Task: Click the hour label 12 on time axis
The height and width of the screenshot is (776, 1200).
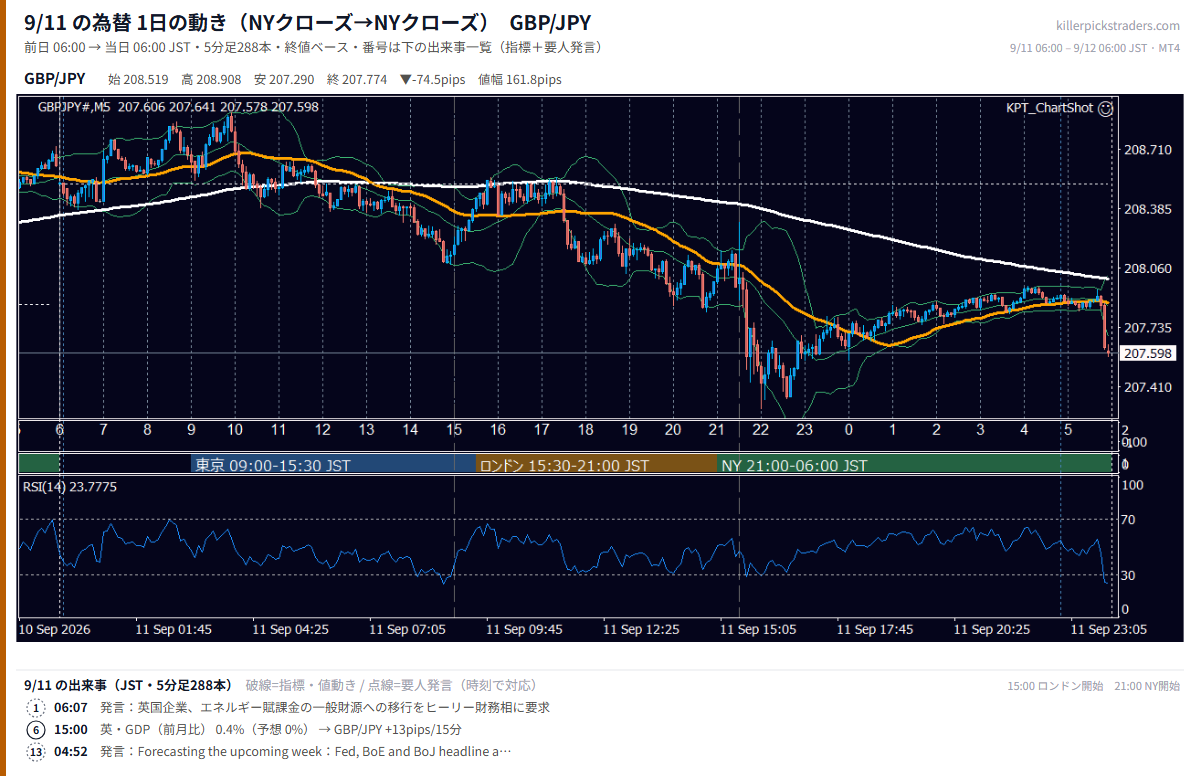Action: (323, 430)
